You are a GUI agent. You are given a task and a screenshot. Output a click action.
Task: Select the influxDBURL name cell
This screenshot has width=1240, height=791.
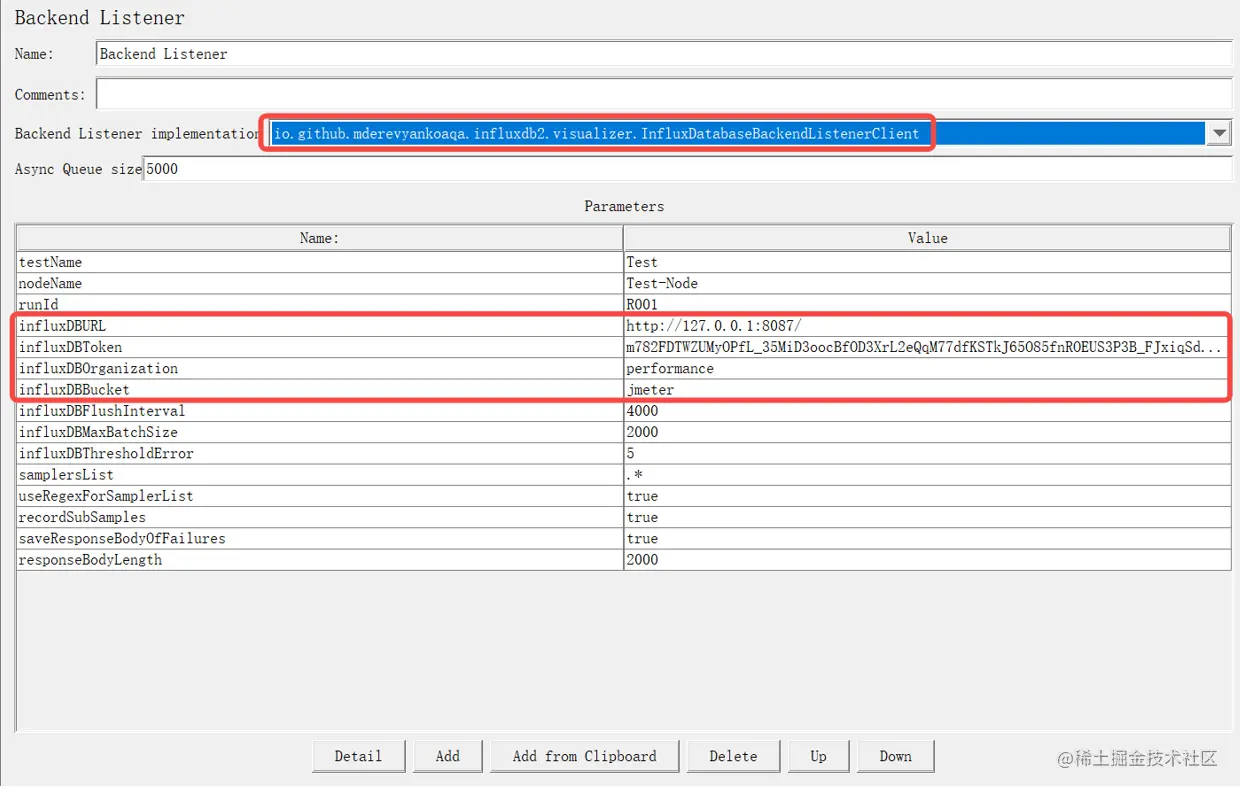coord(320,326)
